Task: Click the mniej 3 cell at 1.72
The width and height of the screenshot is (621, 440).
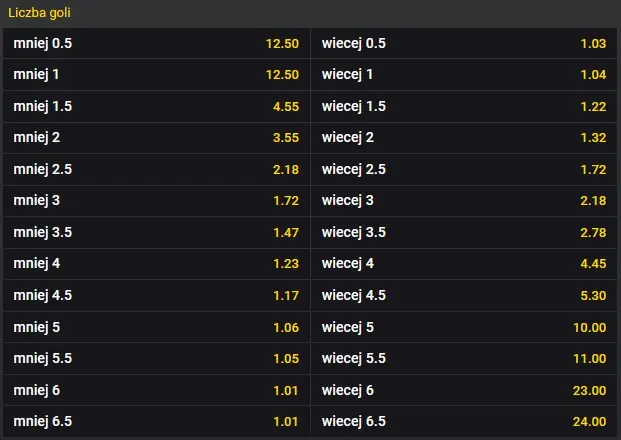Action: [156, 202]
